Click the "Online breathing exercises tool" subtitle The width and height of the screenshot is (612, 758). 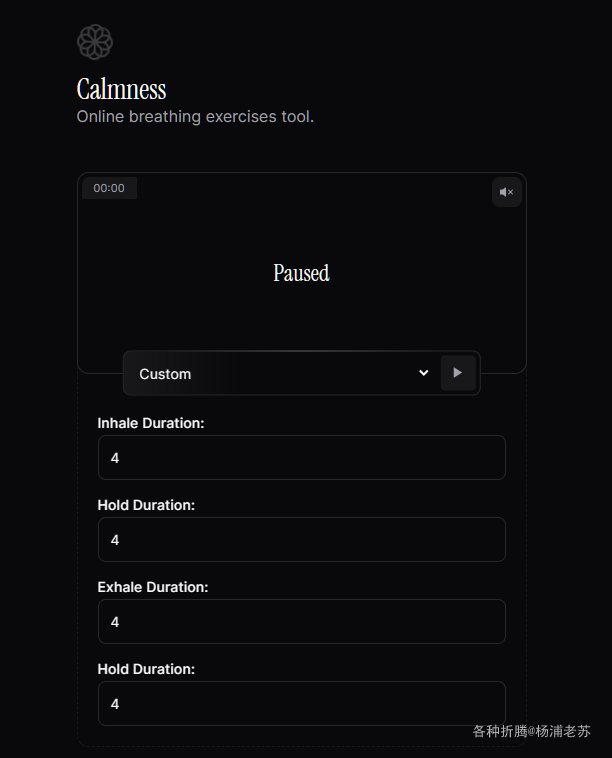(195, 117)
